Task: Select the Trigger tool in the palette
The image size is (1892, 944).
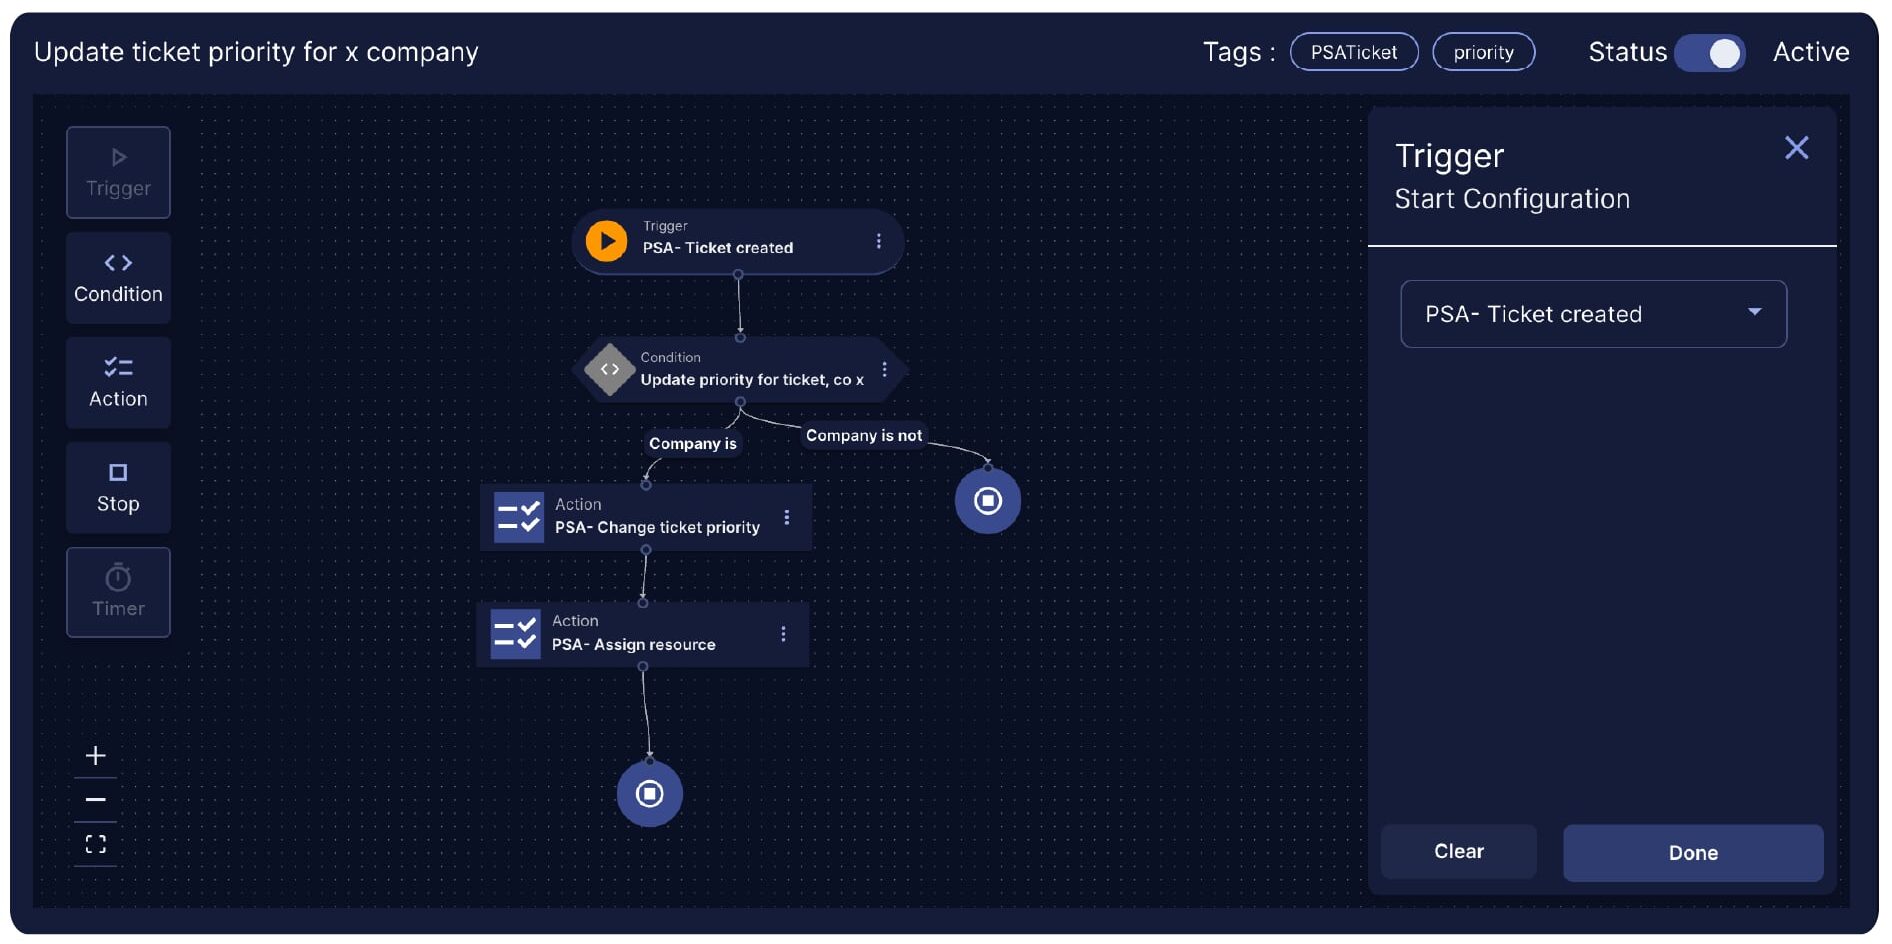Action: tap(118, 172)
